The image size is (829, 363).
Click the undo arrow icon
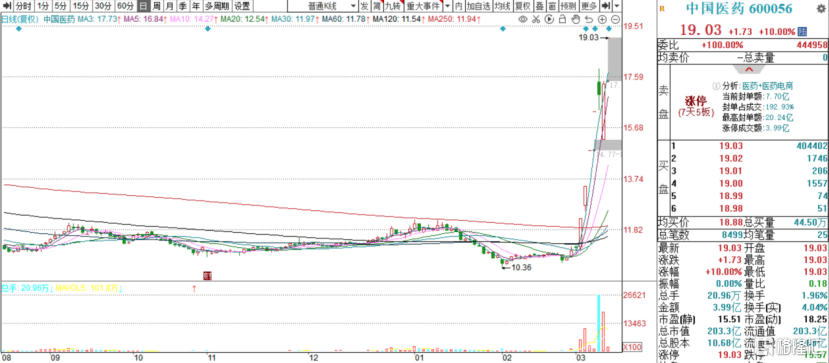tap(589, 19)
